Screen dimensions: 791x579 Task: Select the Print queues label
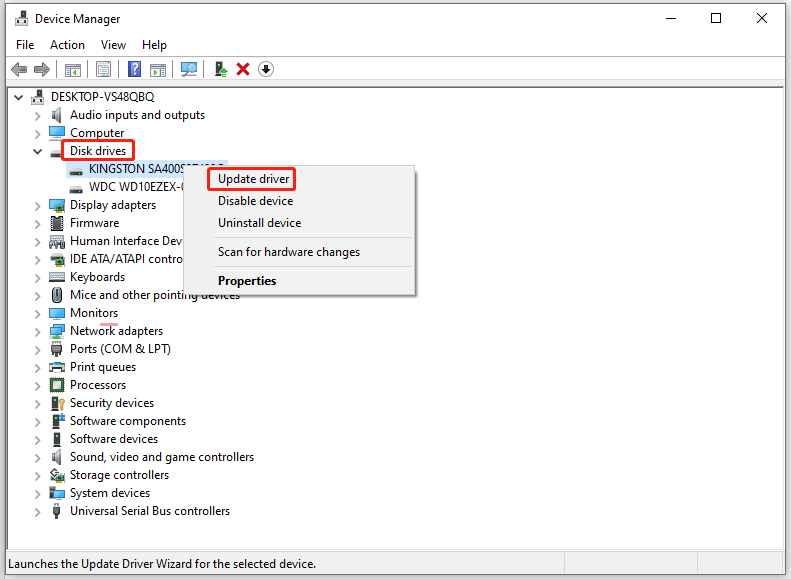coord(103,367)
